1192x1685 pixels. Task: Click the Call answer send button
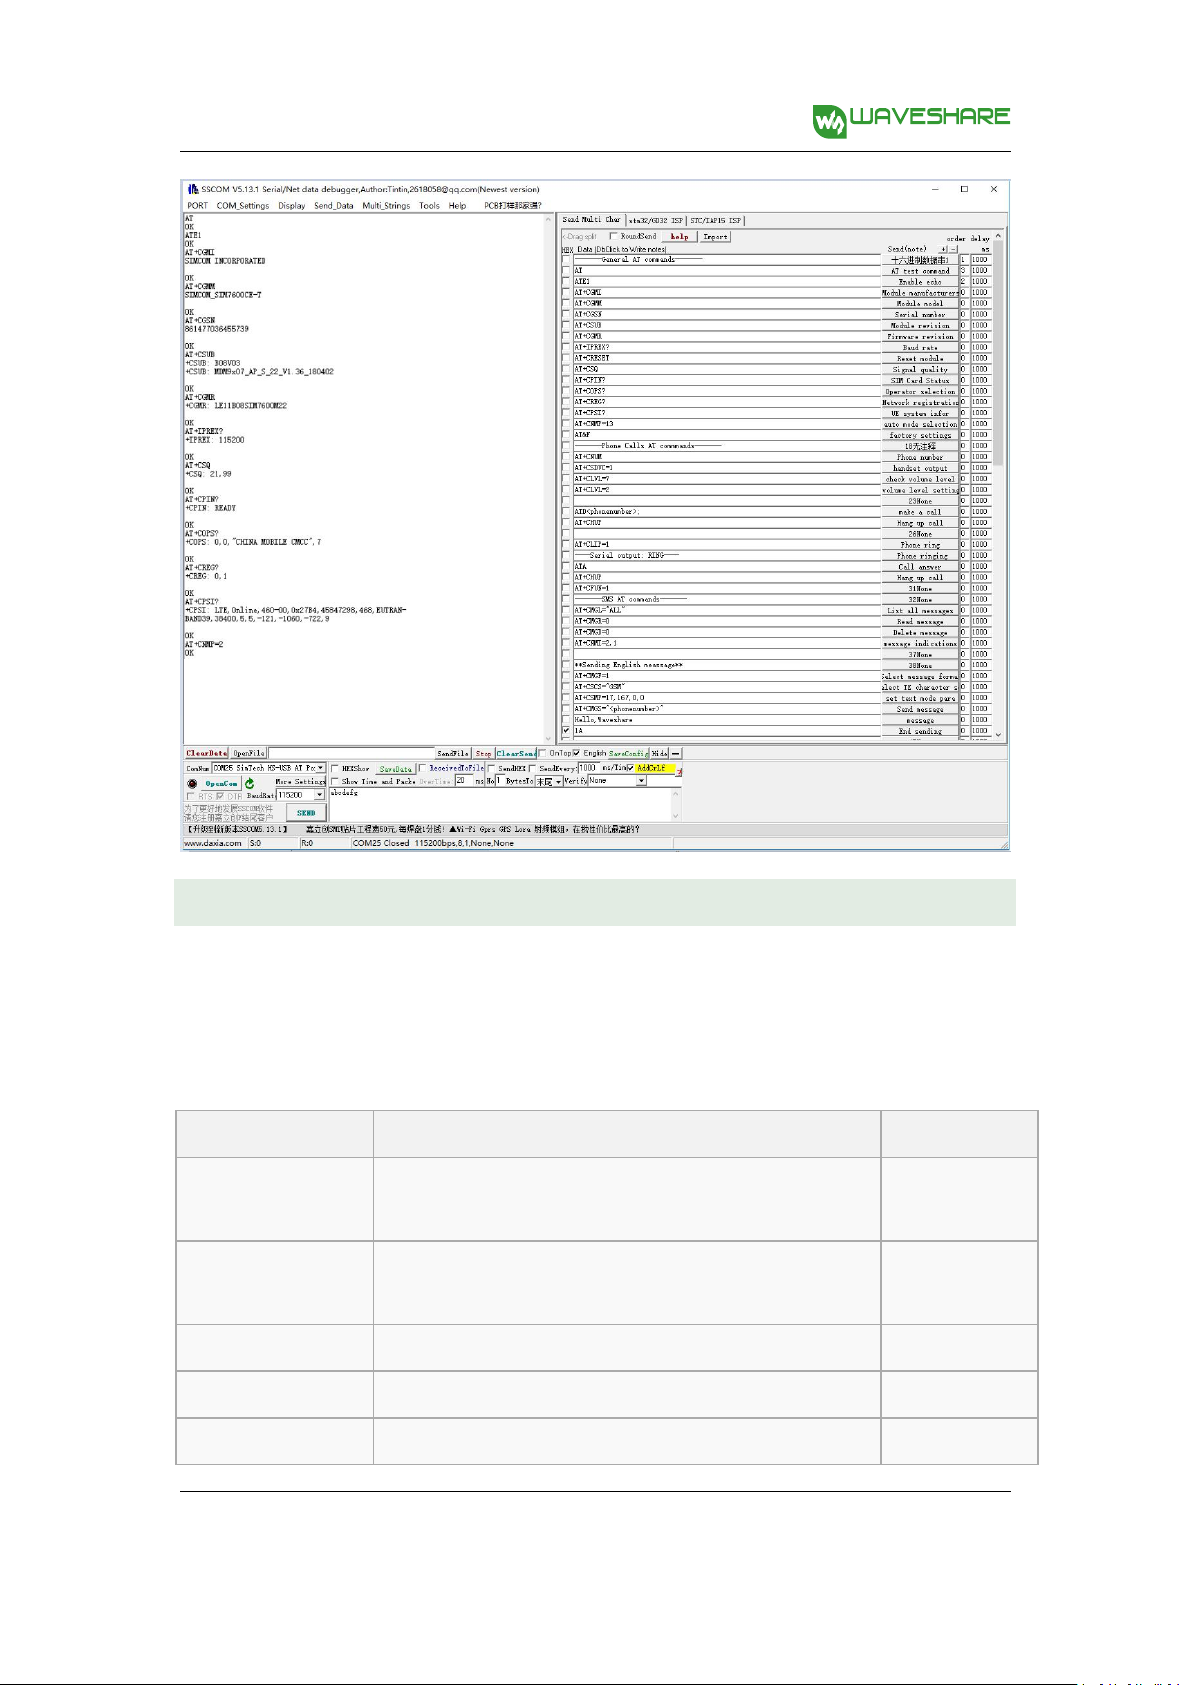[920, 566]
